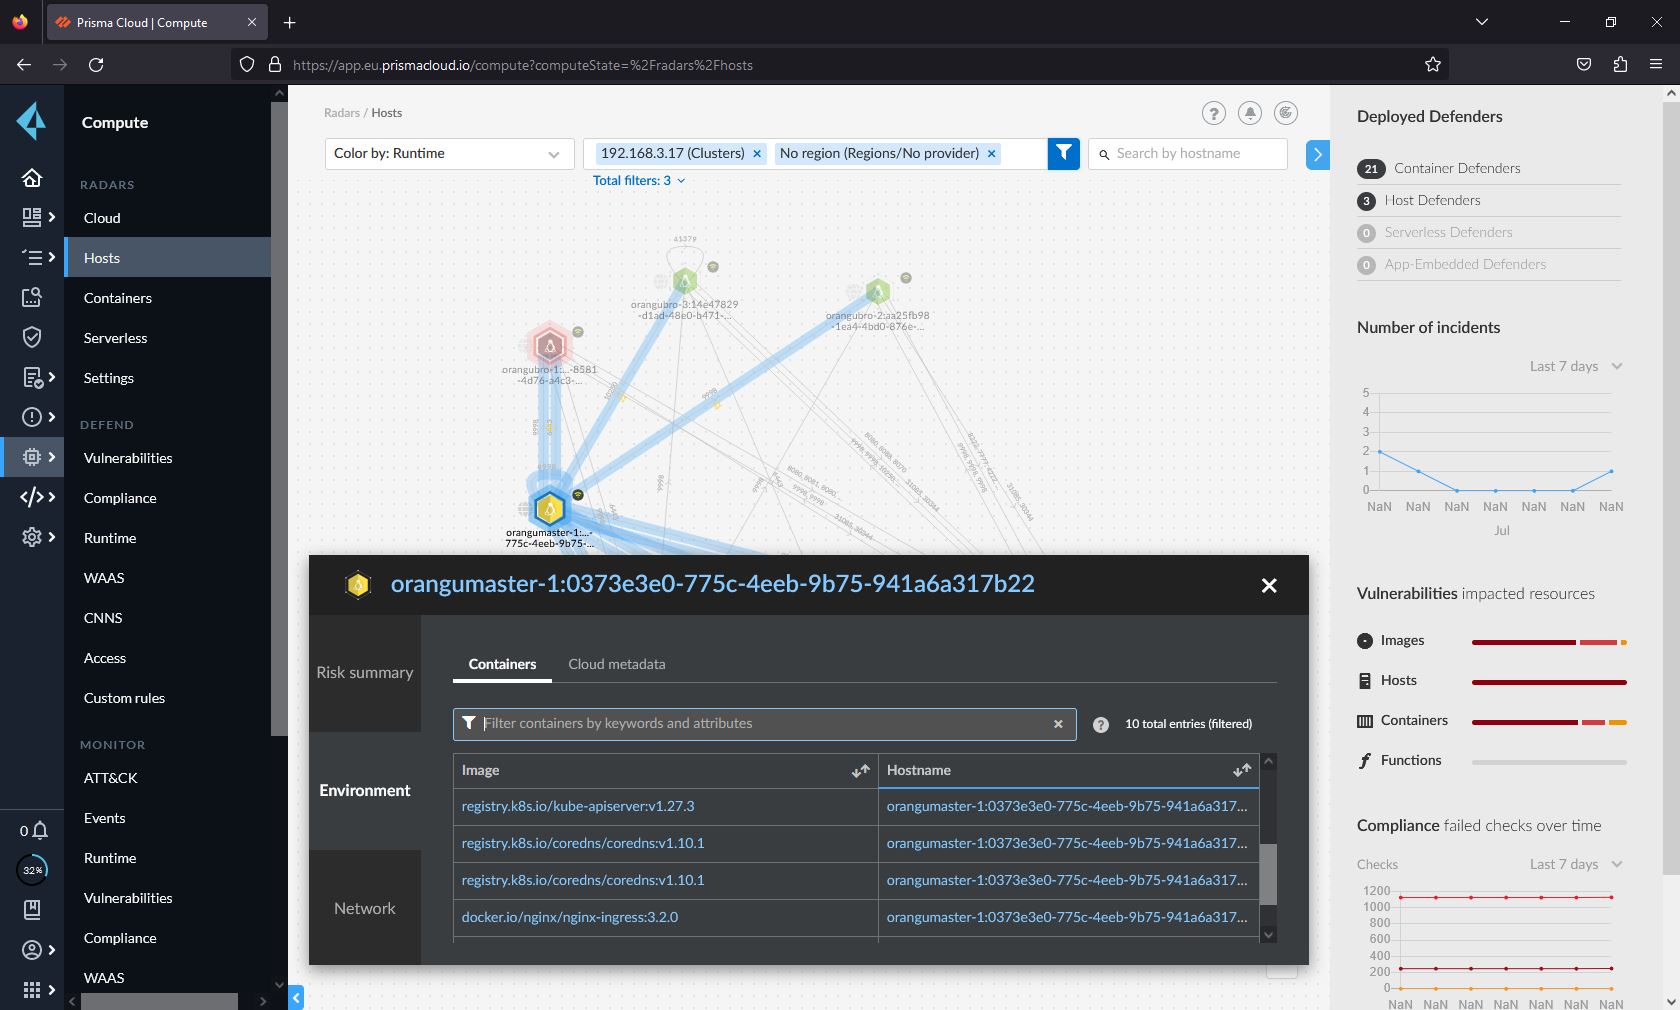This screenshot has width=1680, height=1010.
Task: Expand Total filters: 3
Action: click(x=639, y=181)
